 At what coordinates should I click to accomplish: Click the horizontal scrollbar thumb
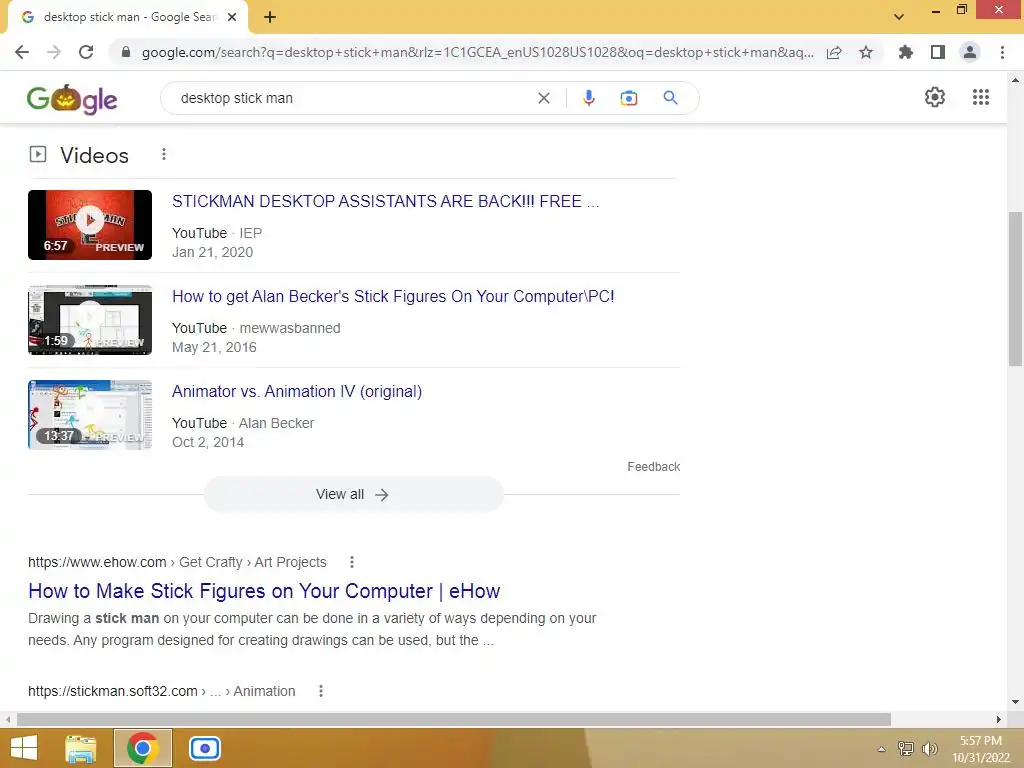(454, 720)
